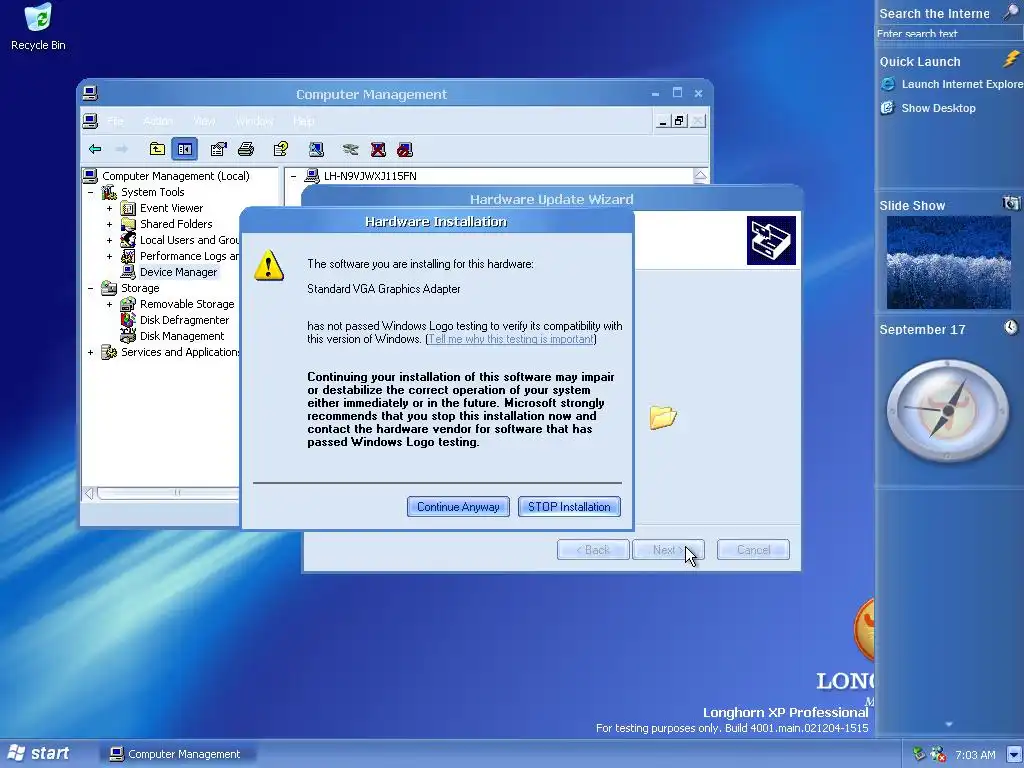This screenshot has width=1024, height=768.
Task: Click the Computer Management taskbar button
Action: (x=176, y=754)
